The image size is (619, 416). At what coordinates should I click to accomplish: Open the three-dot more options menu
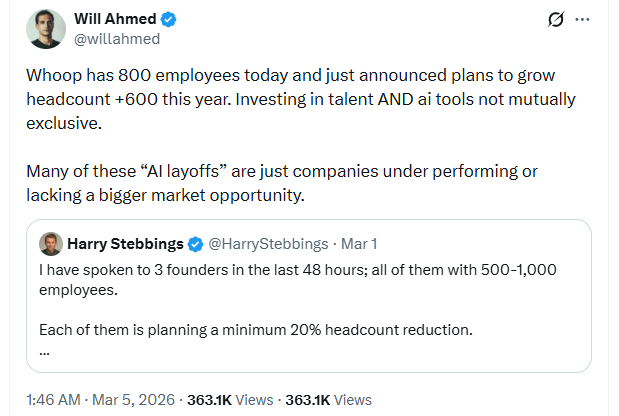pos(584,20)
